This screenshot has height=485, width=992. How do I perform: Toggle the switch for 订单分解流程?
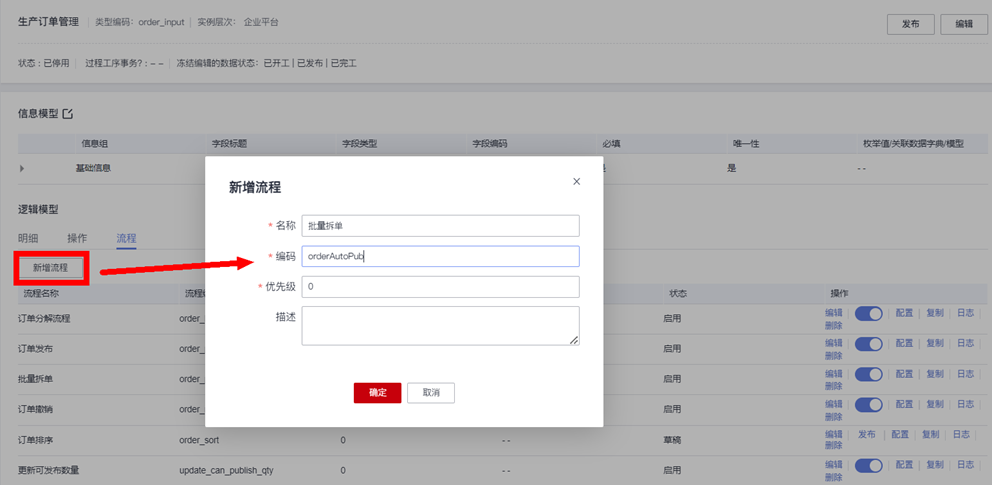[x=869, y=313]
